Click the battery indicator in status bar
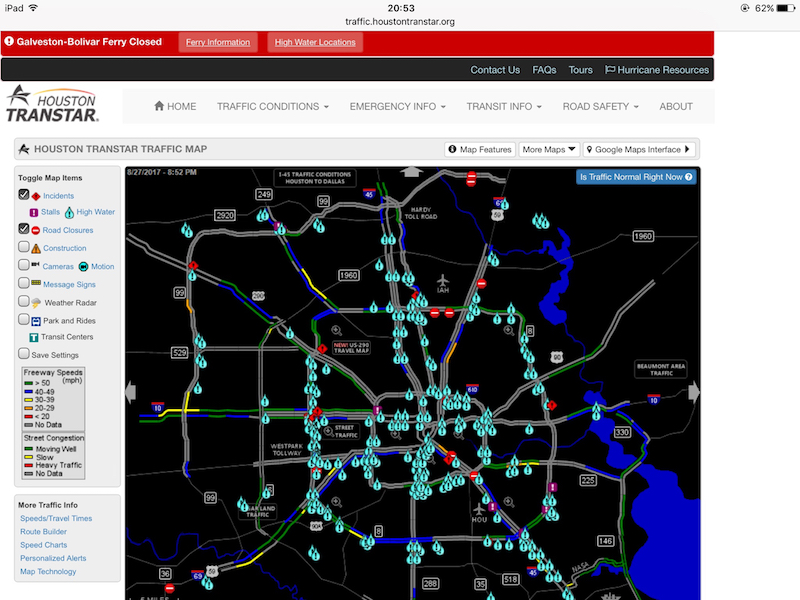The image size is (800, 600). tap(785, 8)
